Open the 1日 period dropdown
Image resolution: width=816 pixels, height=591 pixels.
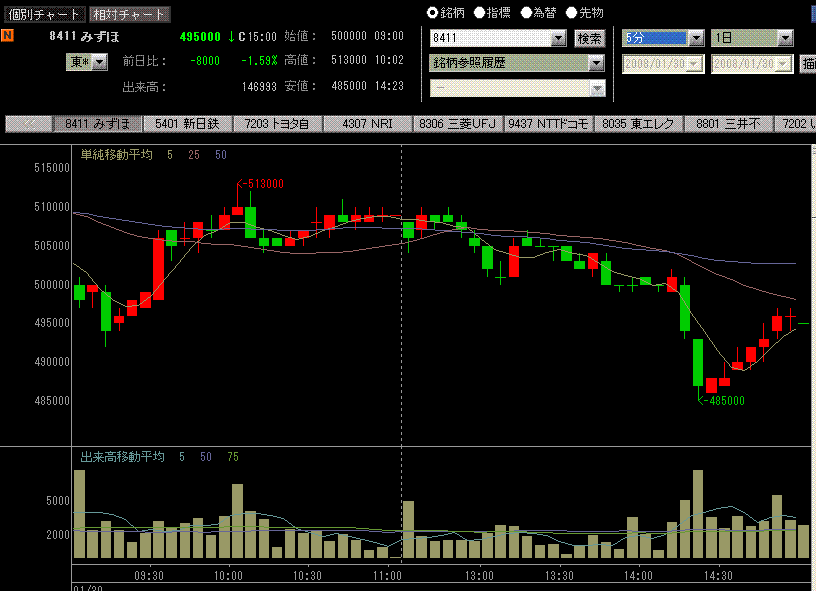[x=785, y=37]
